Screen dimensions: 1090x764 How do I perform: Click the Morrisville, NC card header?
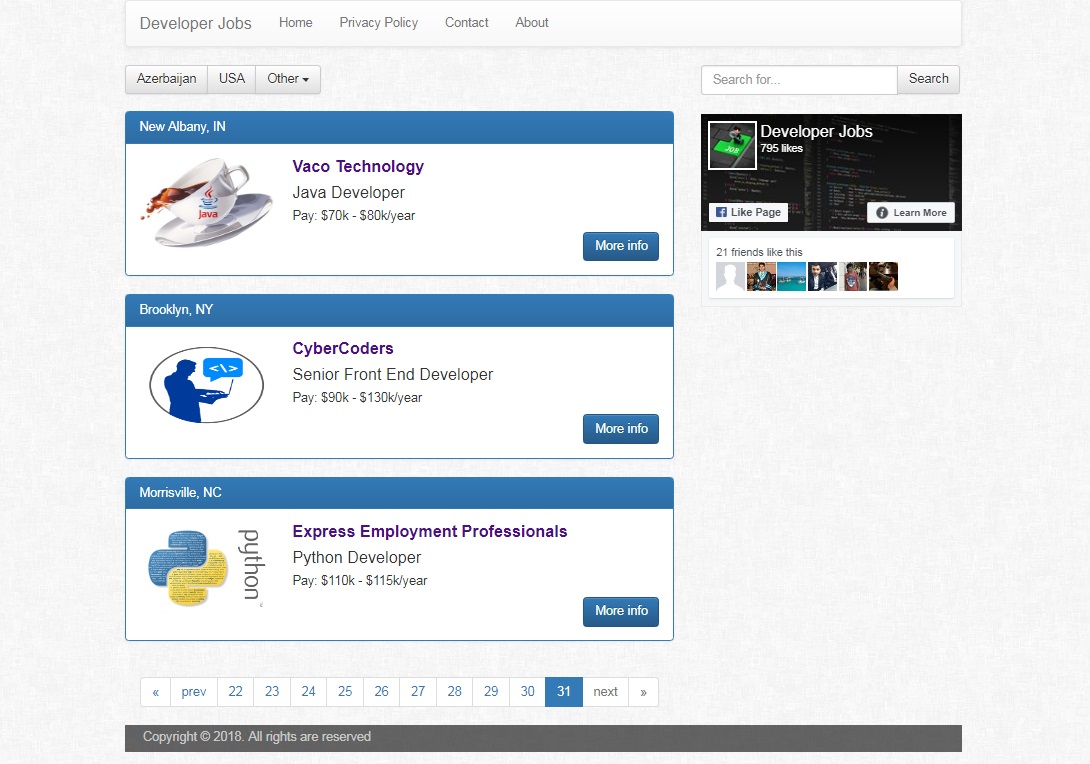coord(399,493)
